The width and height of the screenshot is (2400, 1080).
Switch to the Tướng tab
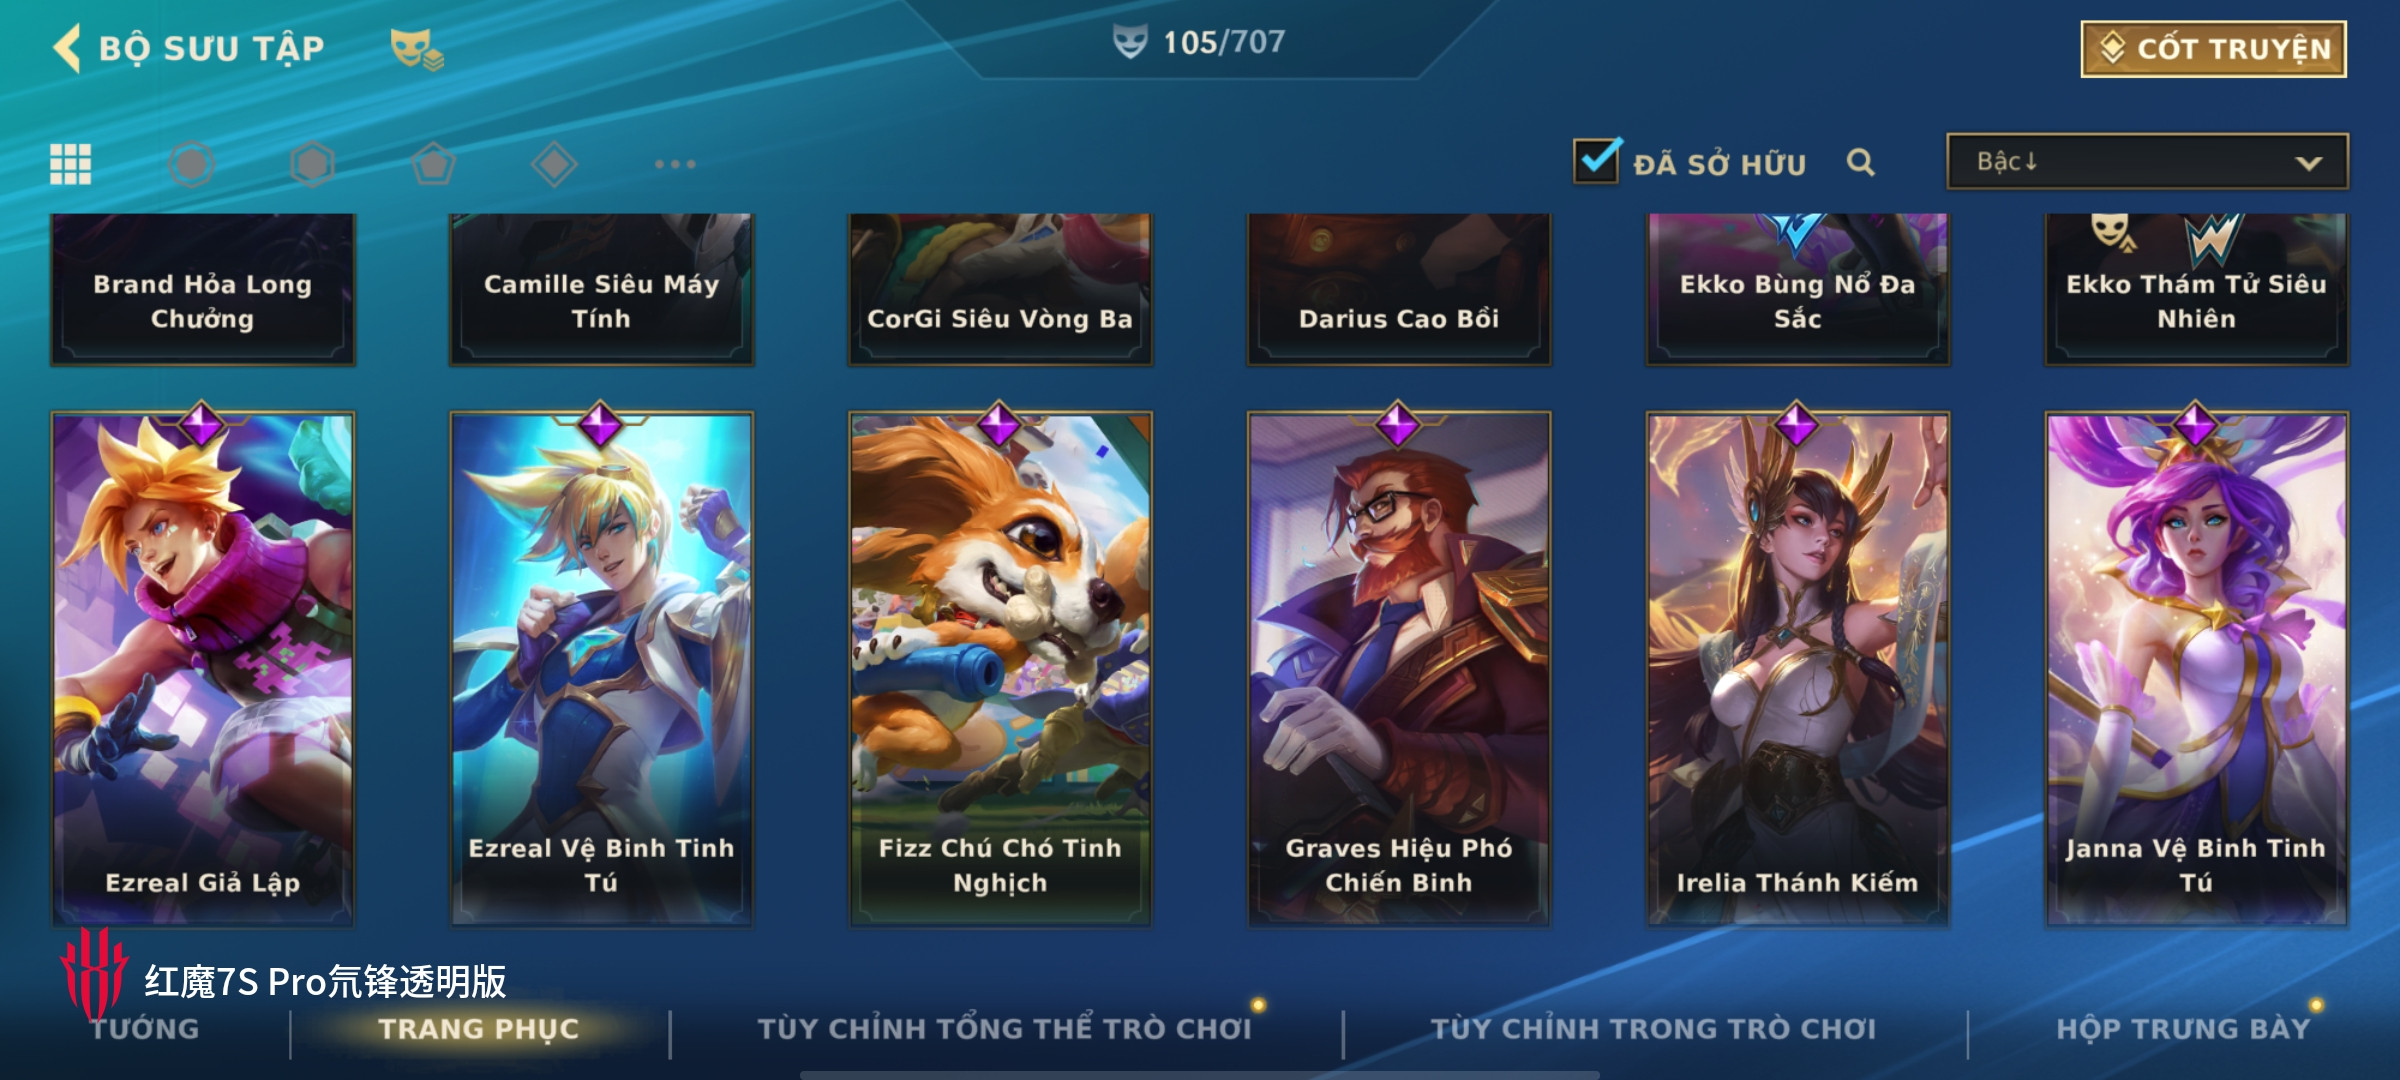[x=146, y=1029]
